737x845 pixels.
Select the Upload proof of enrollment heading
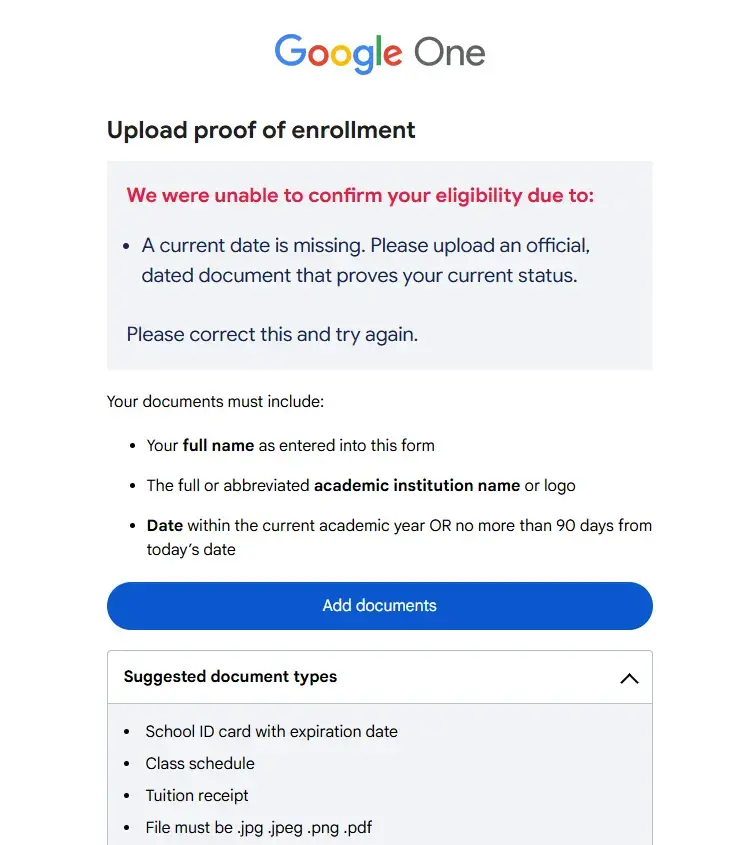[x=261, y=130]
